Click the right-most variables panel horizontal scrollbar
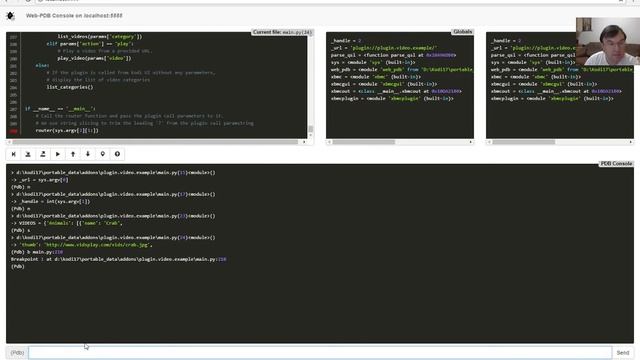This screenshot has width=640, height=360. tap(523, 142)
